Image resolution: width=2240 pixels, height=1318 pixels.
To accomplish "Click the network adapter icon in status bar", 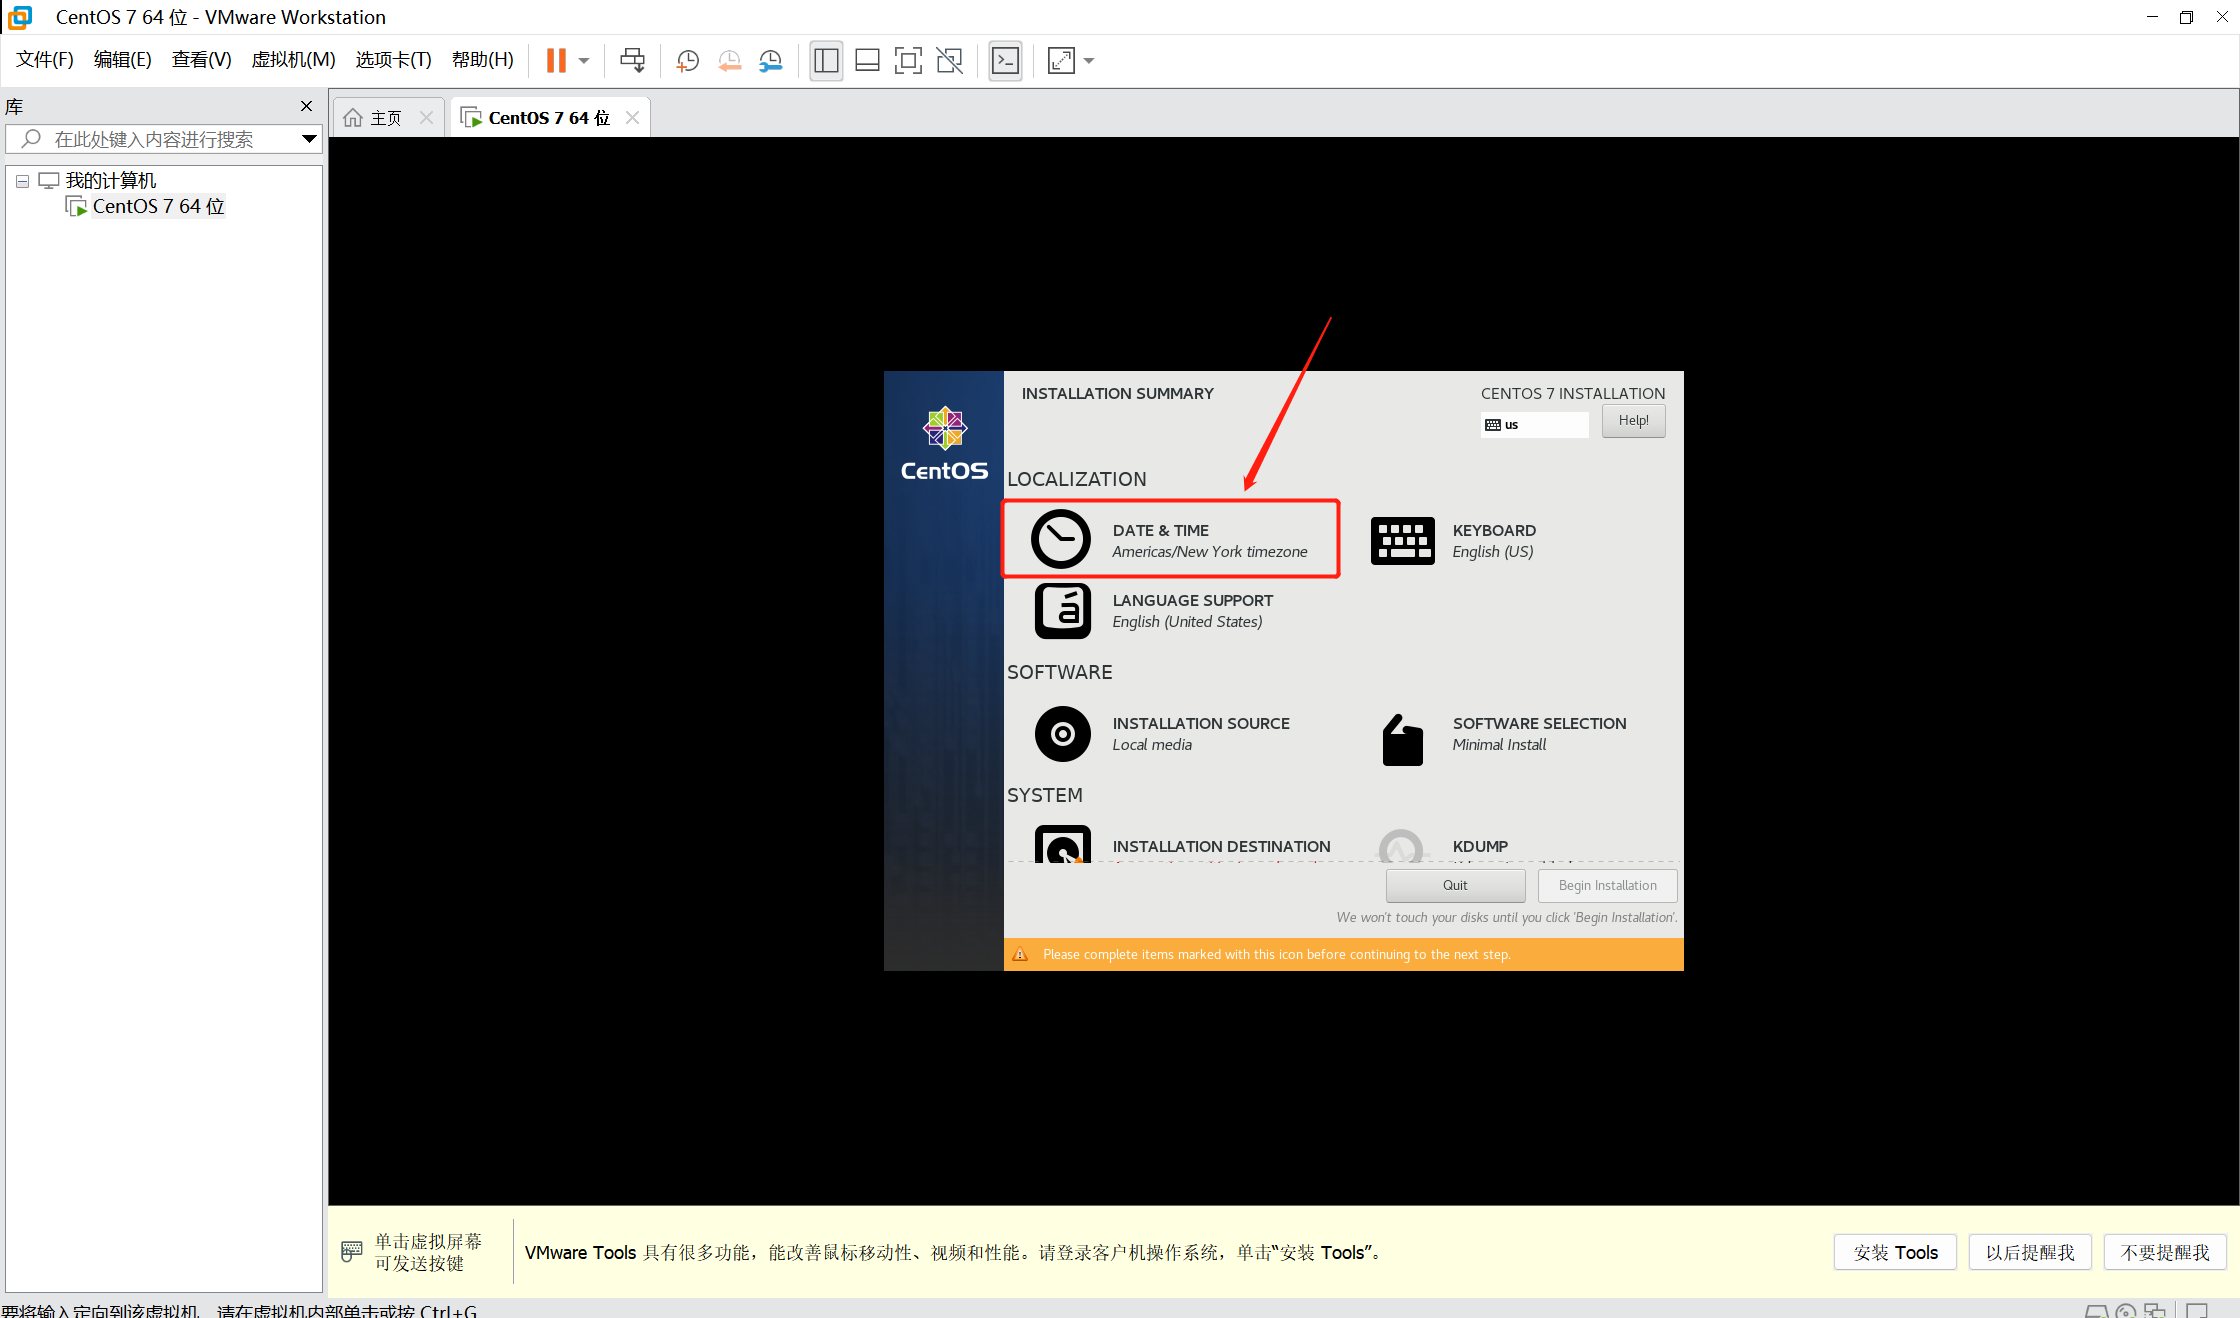I will pyautogui.click(x=2155, y=1312).
